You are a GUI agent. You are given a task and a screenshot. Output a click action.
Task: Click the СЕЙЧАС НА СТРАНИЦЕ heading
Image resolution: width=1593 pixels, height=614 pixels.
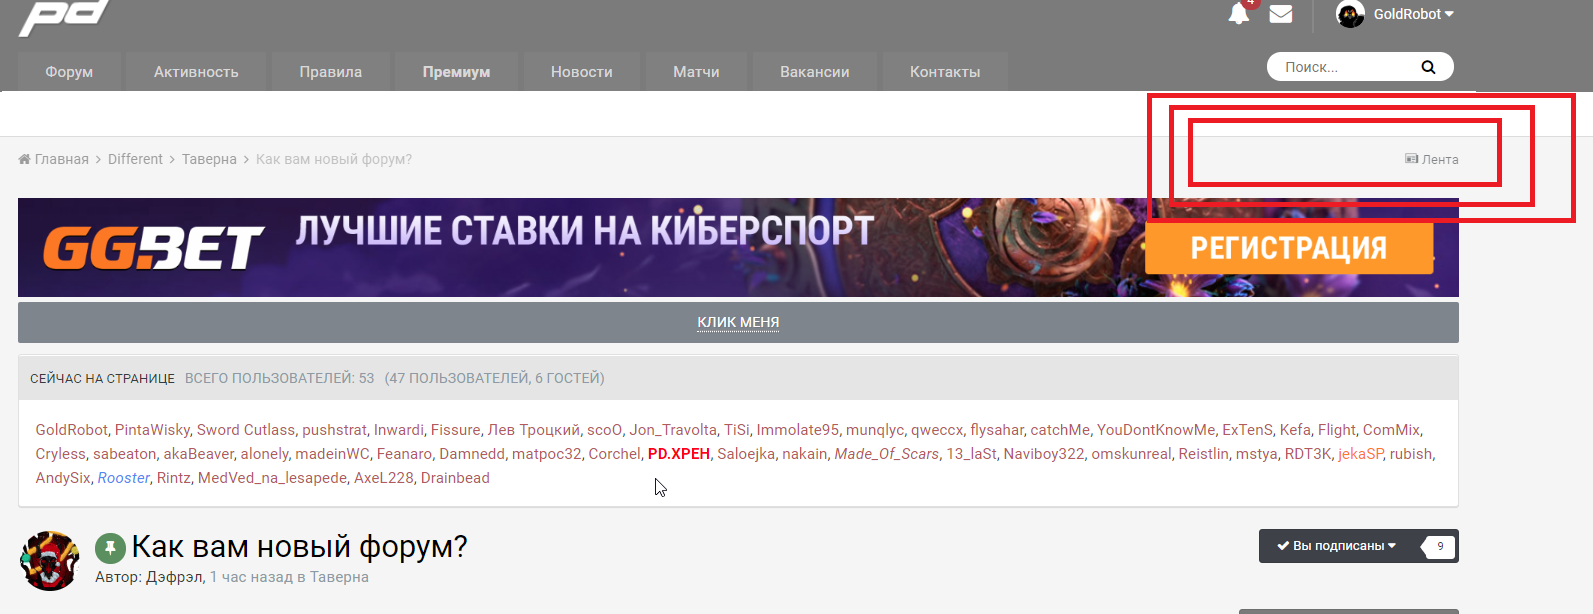click(x=102, y=379)
